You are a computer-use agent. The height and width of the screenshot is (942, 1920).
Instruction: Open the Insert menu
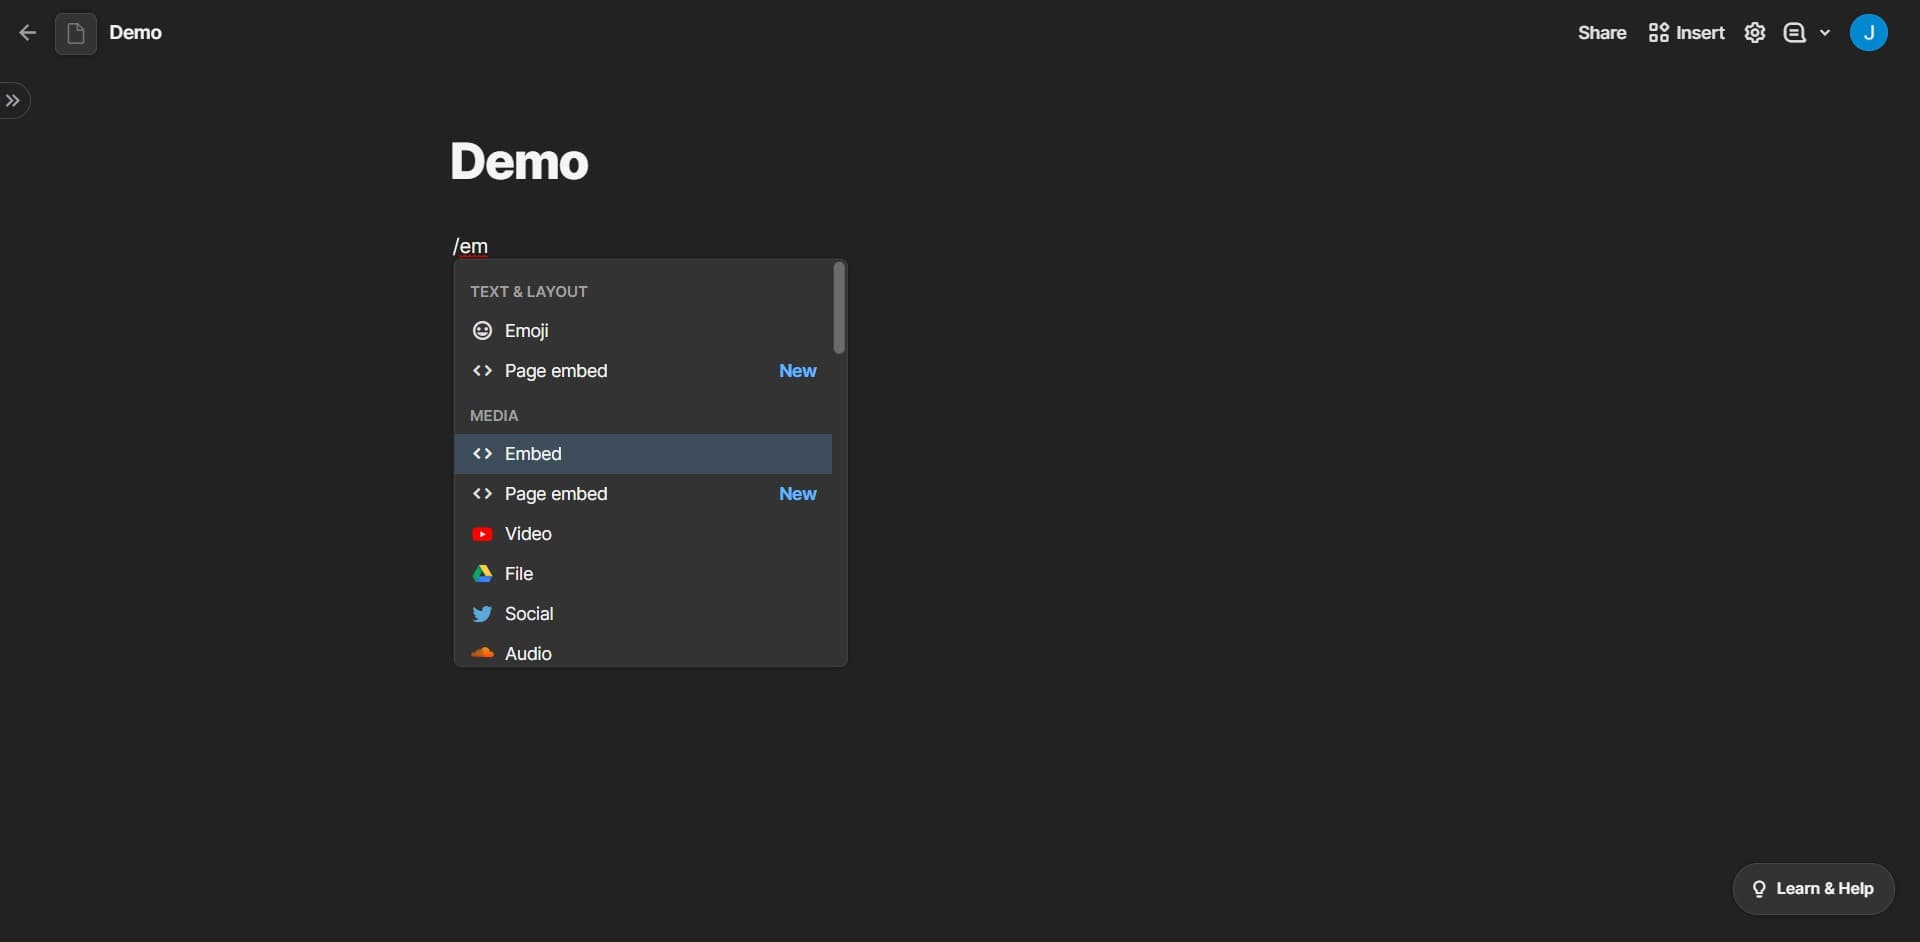click(1686, 33)
